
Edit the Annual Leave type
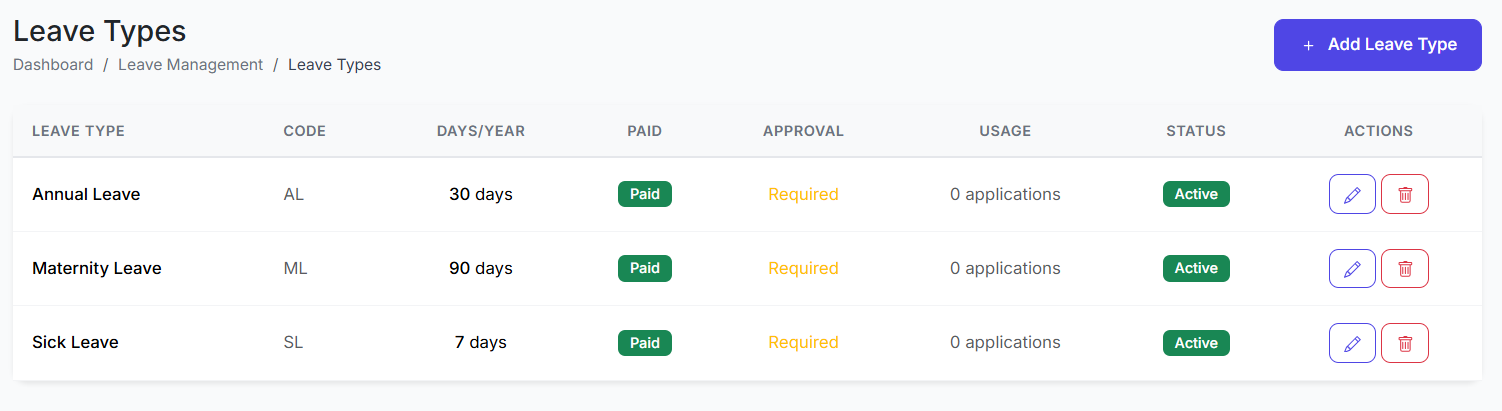coord(1352,194)
